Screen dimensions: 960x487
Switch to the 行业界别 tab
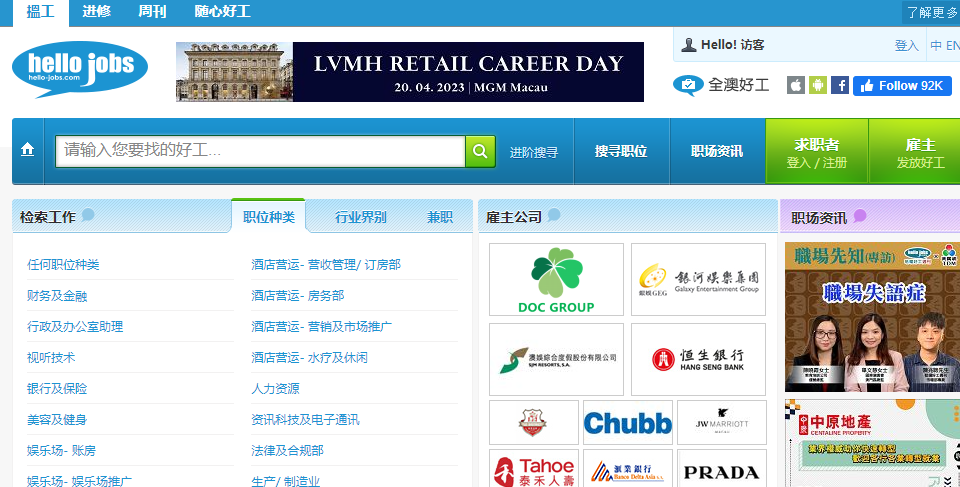[x=361, y=217]
